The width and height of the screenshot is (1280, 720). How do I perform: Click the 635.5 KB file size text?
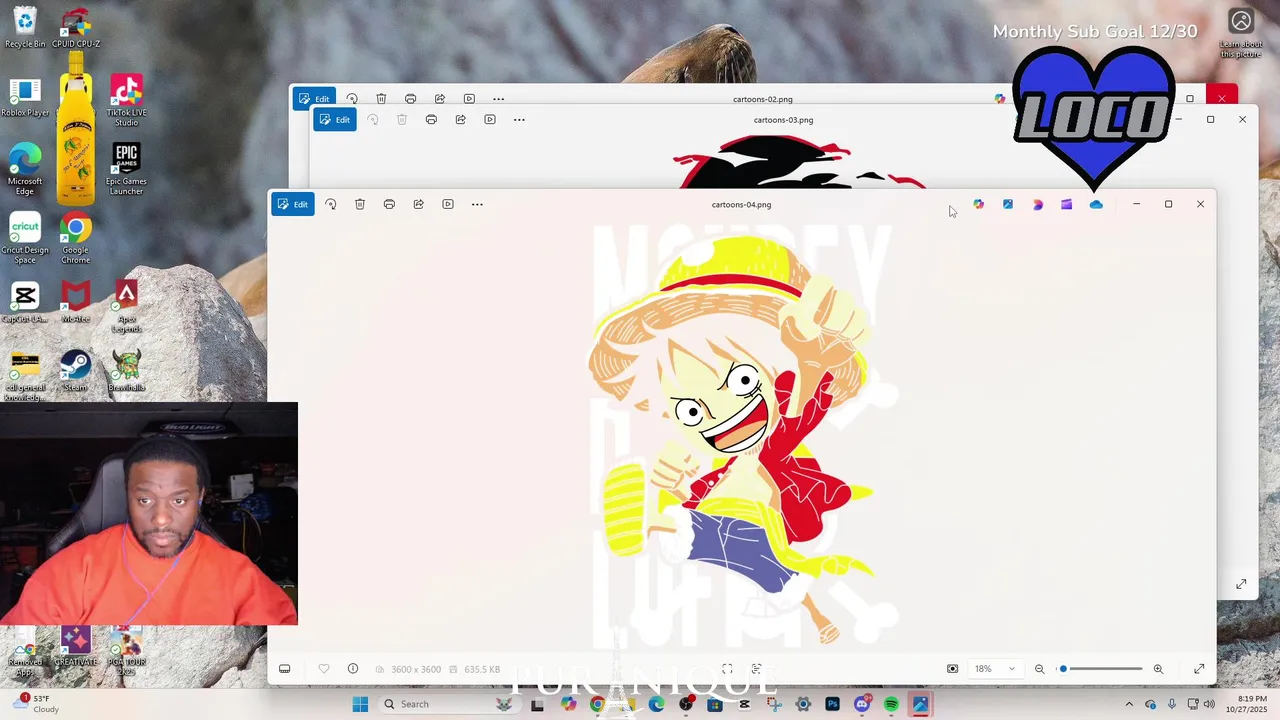point(482,669)
